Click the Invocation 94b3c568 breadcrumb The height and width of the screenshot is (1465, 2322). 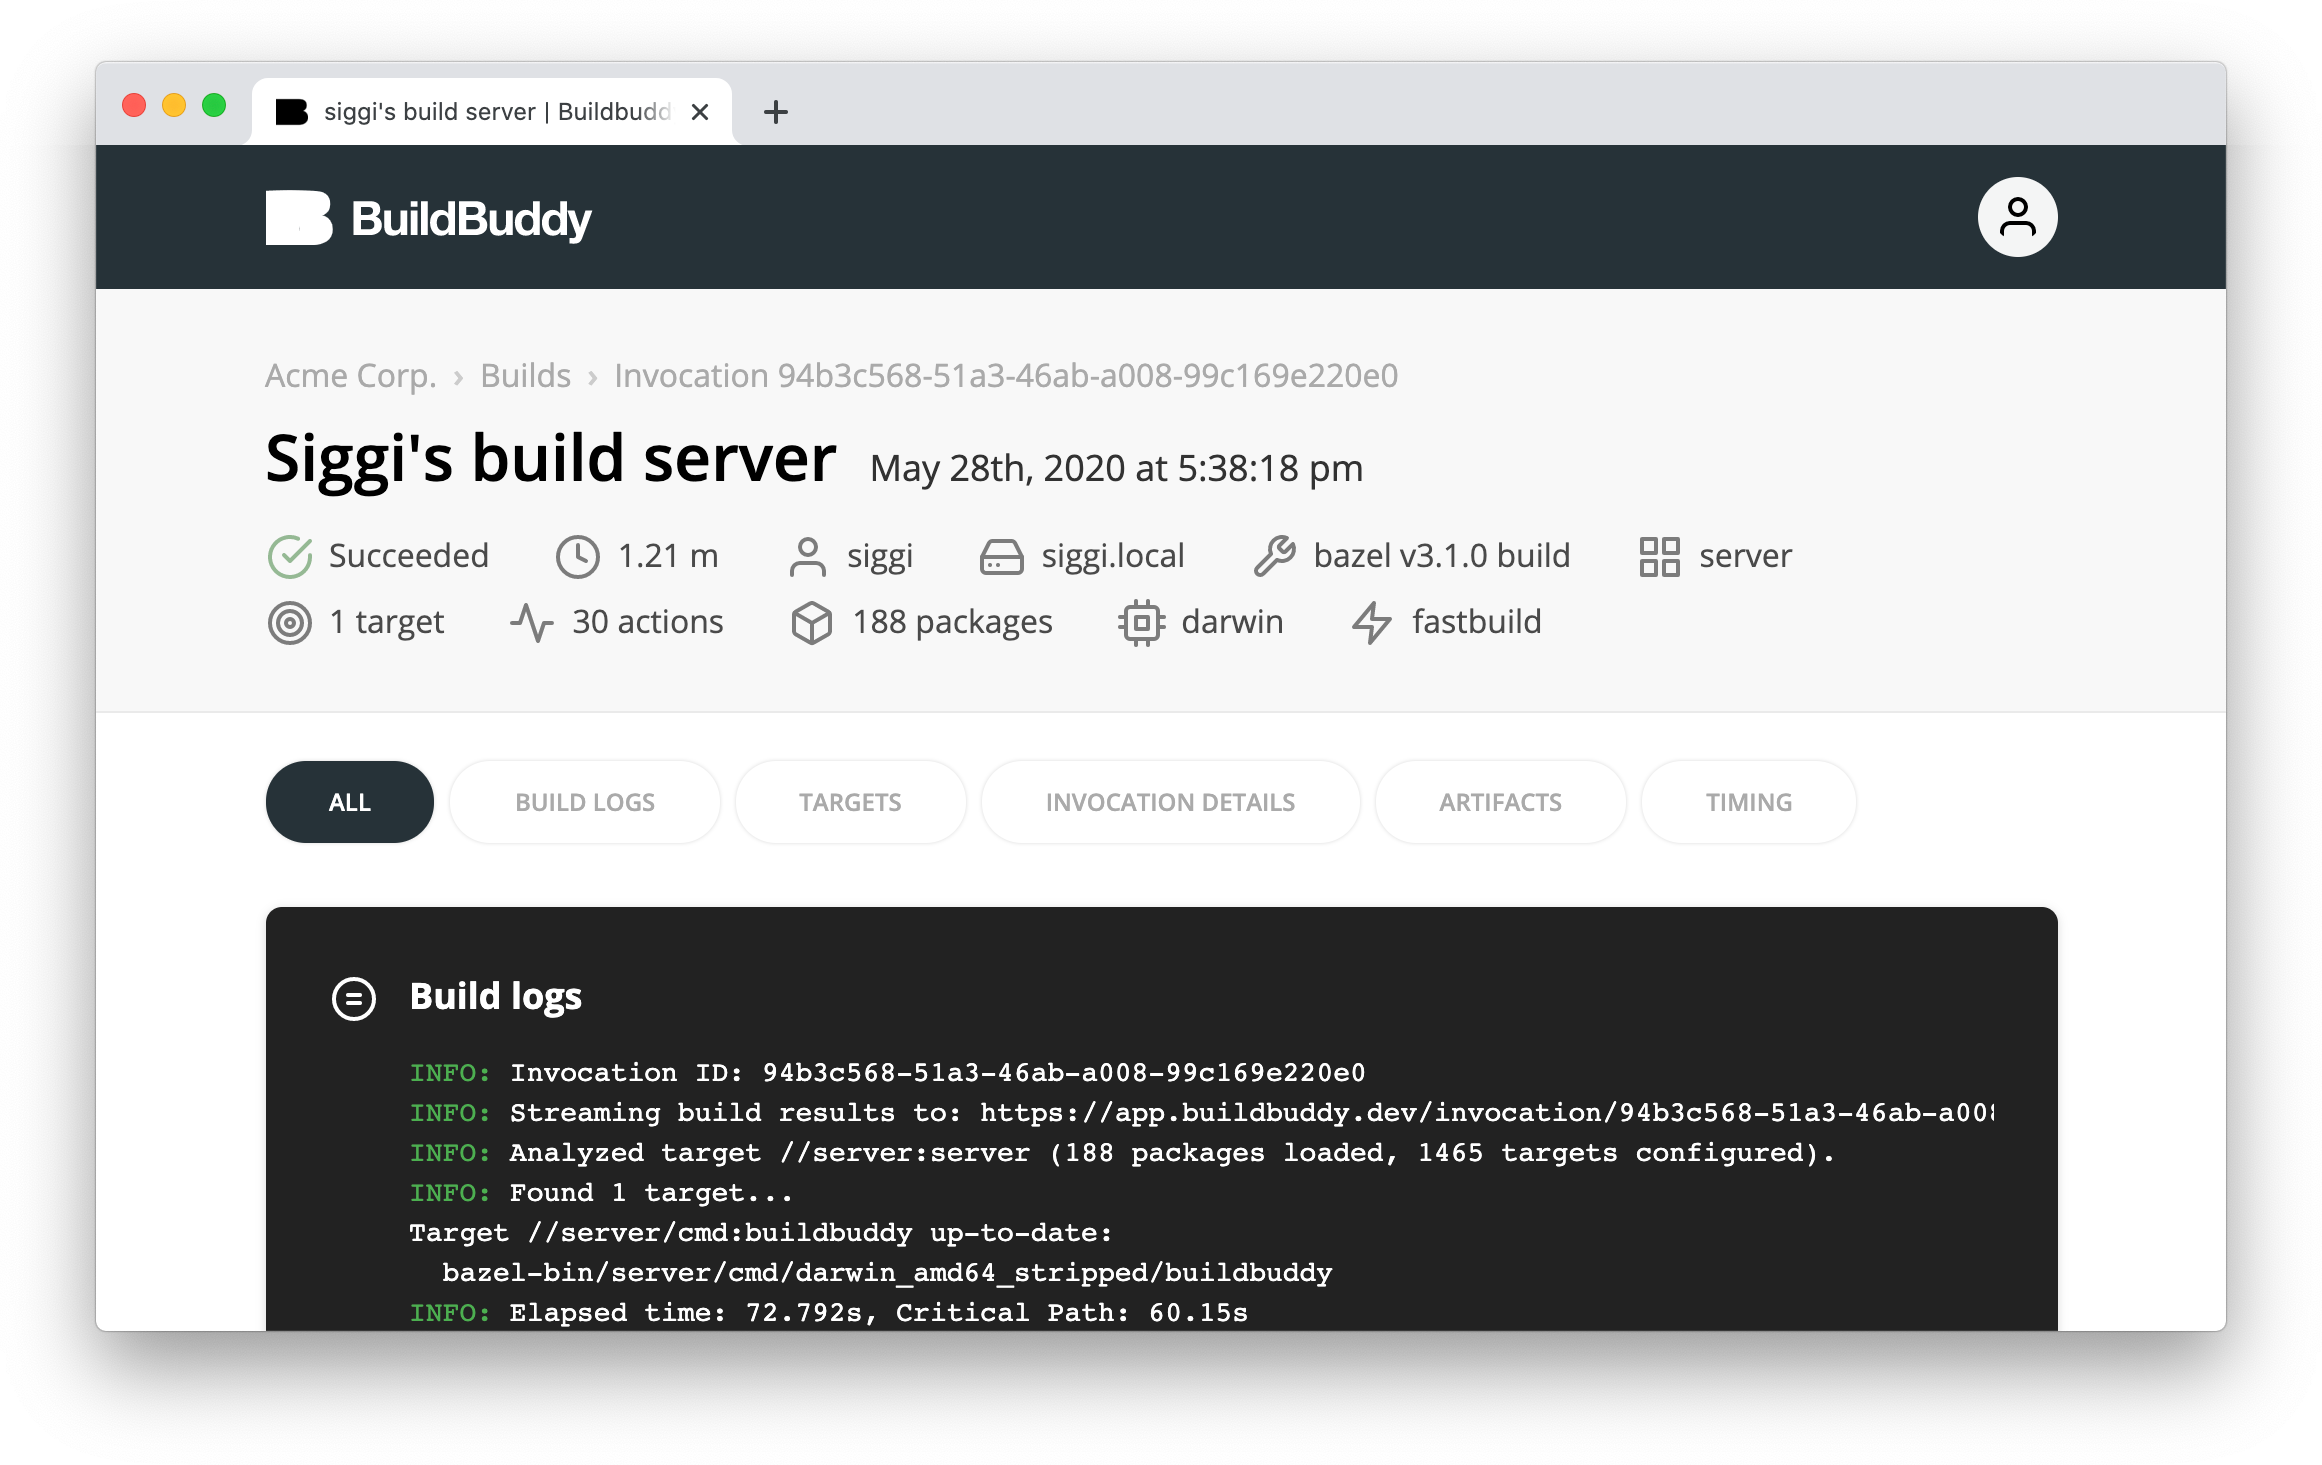click(x=1006, y=376)
